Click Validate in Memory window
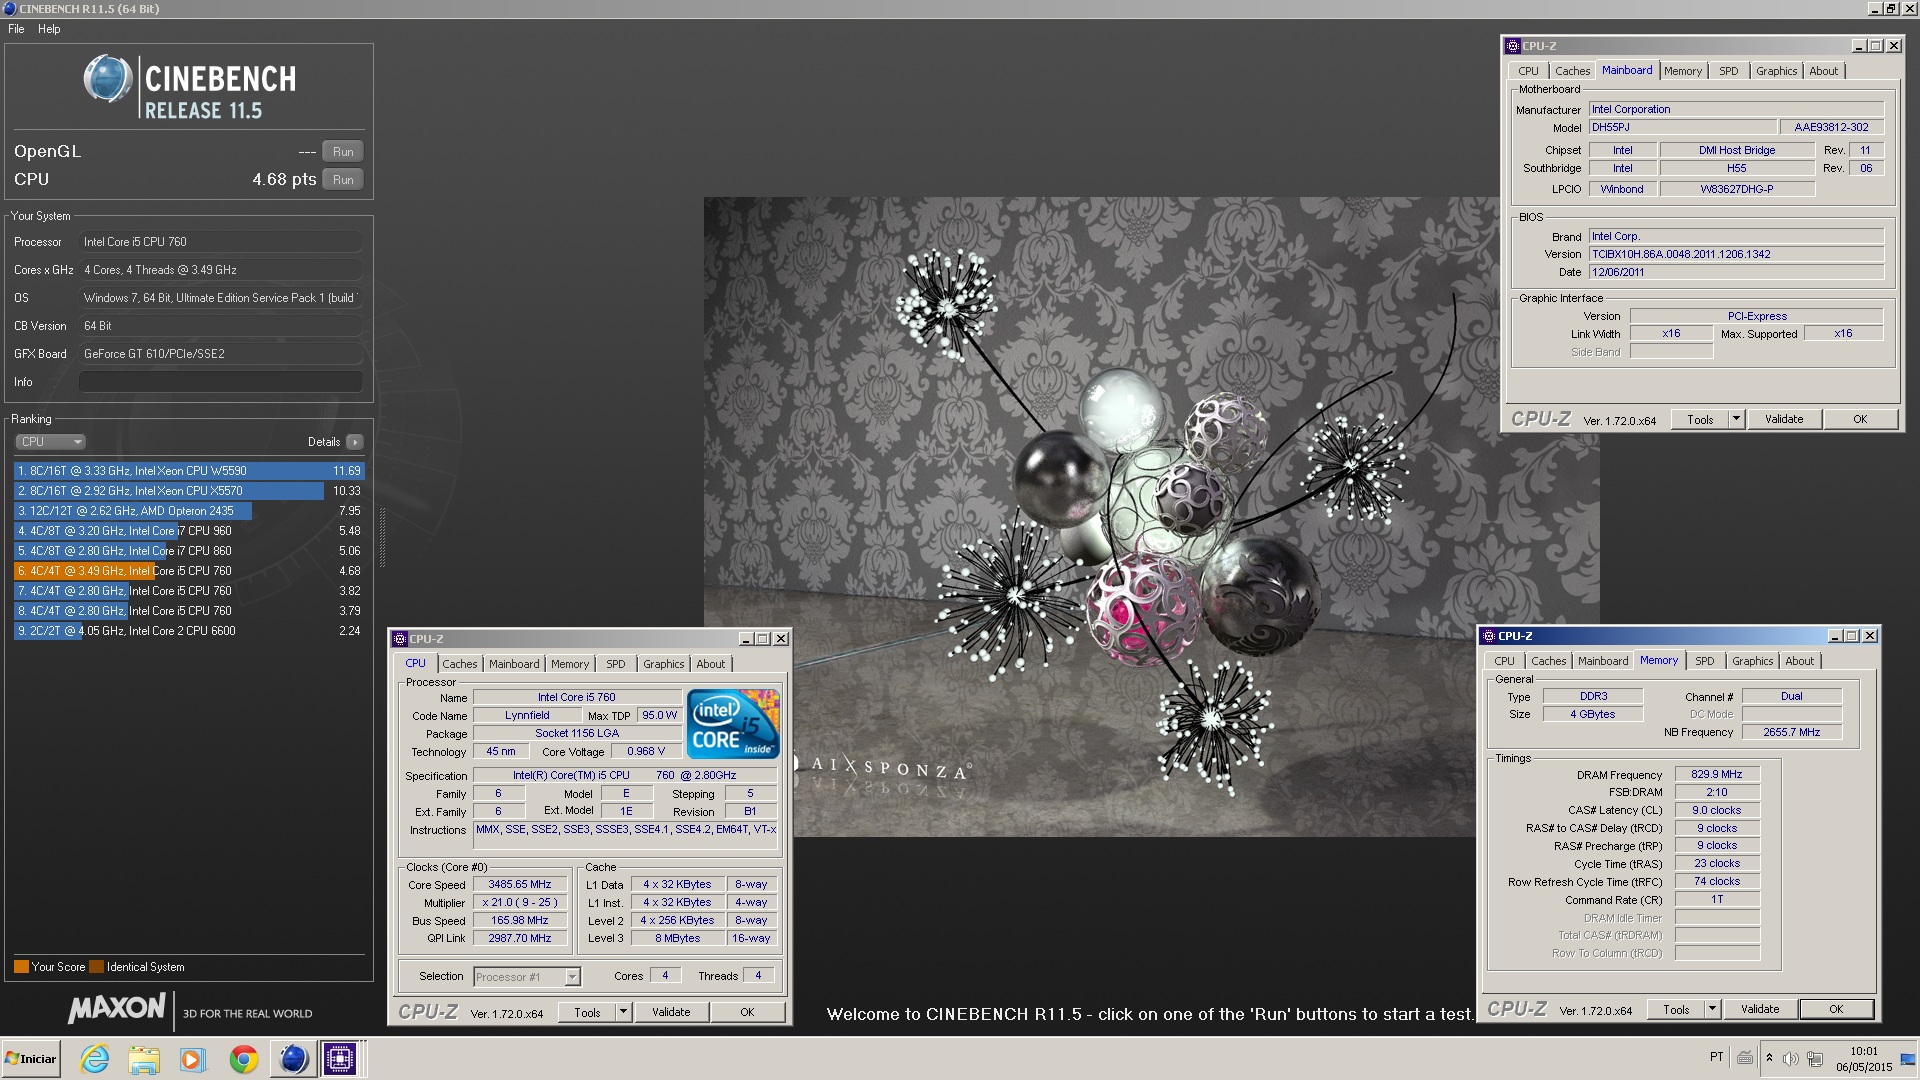 pyautogui.click(x=1760, y=1009)
